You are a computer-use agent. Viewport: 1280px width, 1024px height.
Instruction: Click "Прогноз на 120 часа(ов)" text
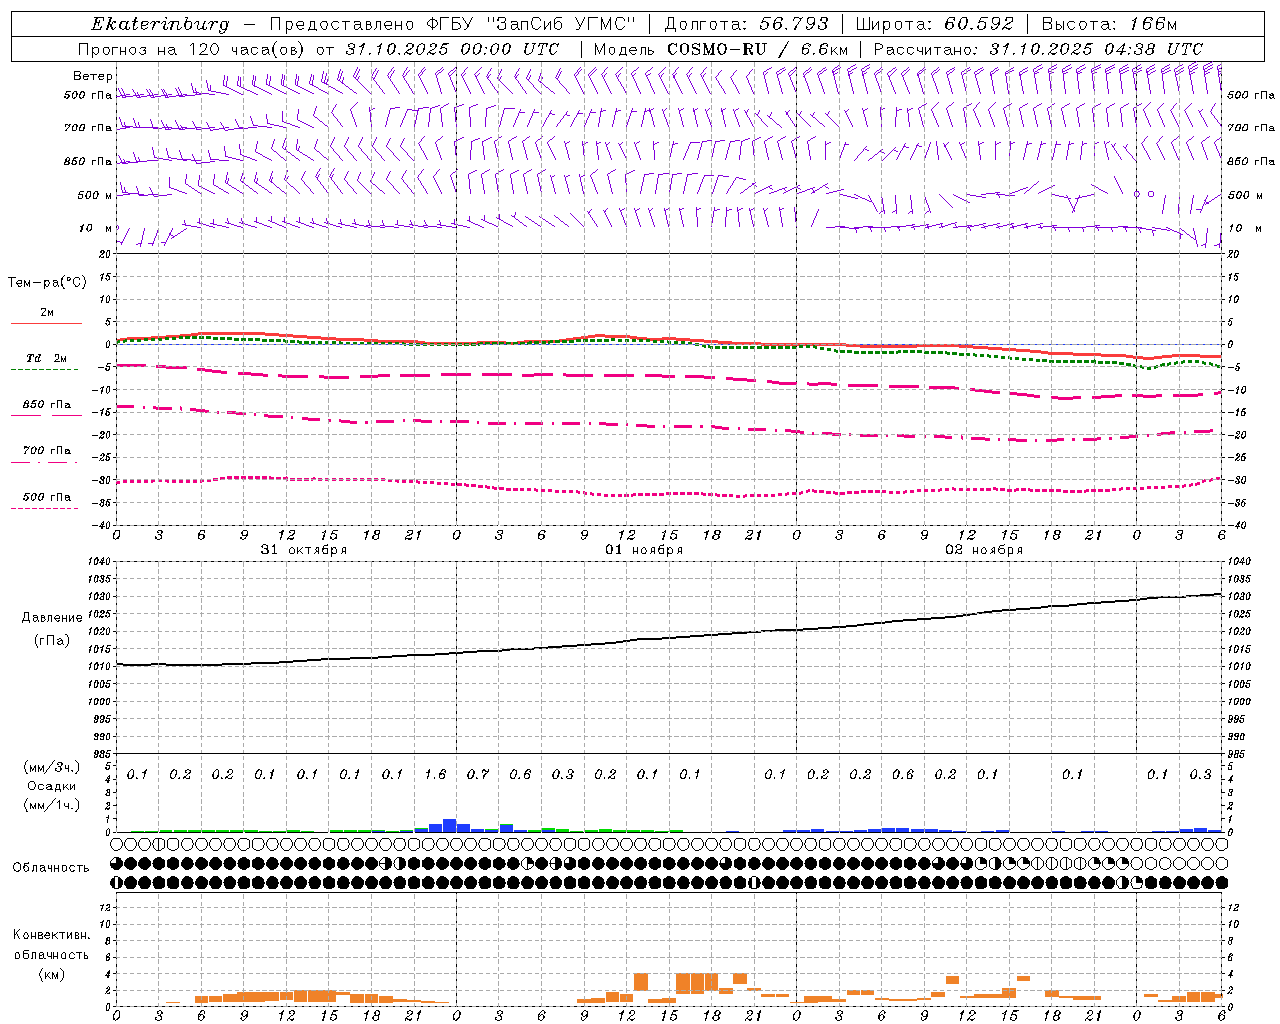tap(192, 49)
